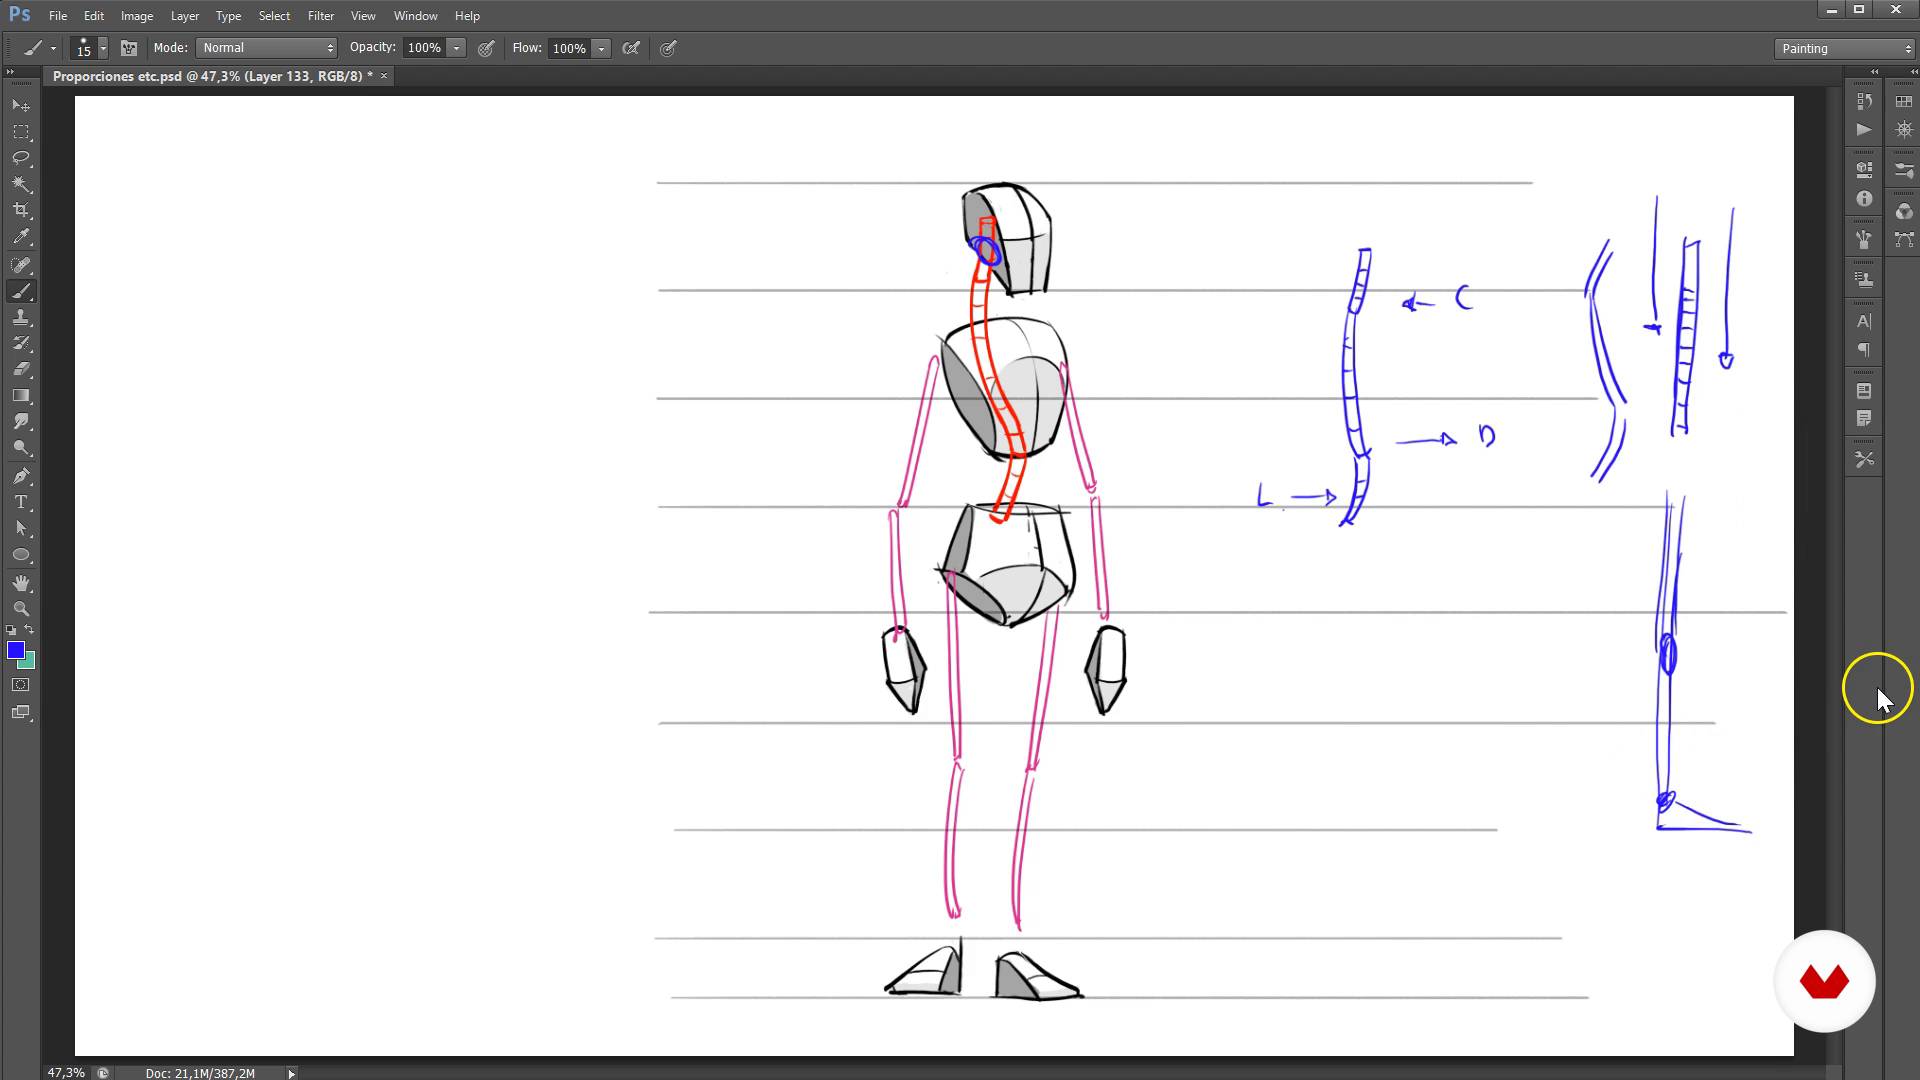Select the Hand tool
The width and height of the screenshot is (1920, 1080).
[21, 583]
